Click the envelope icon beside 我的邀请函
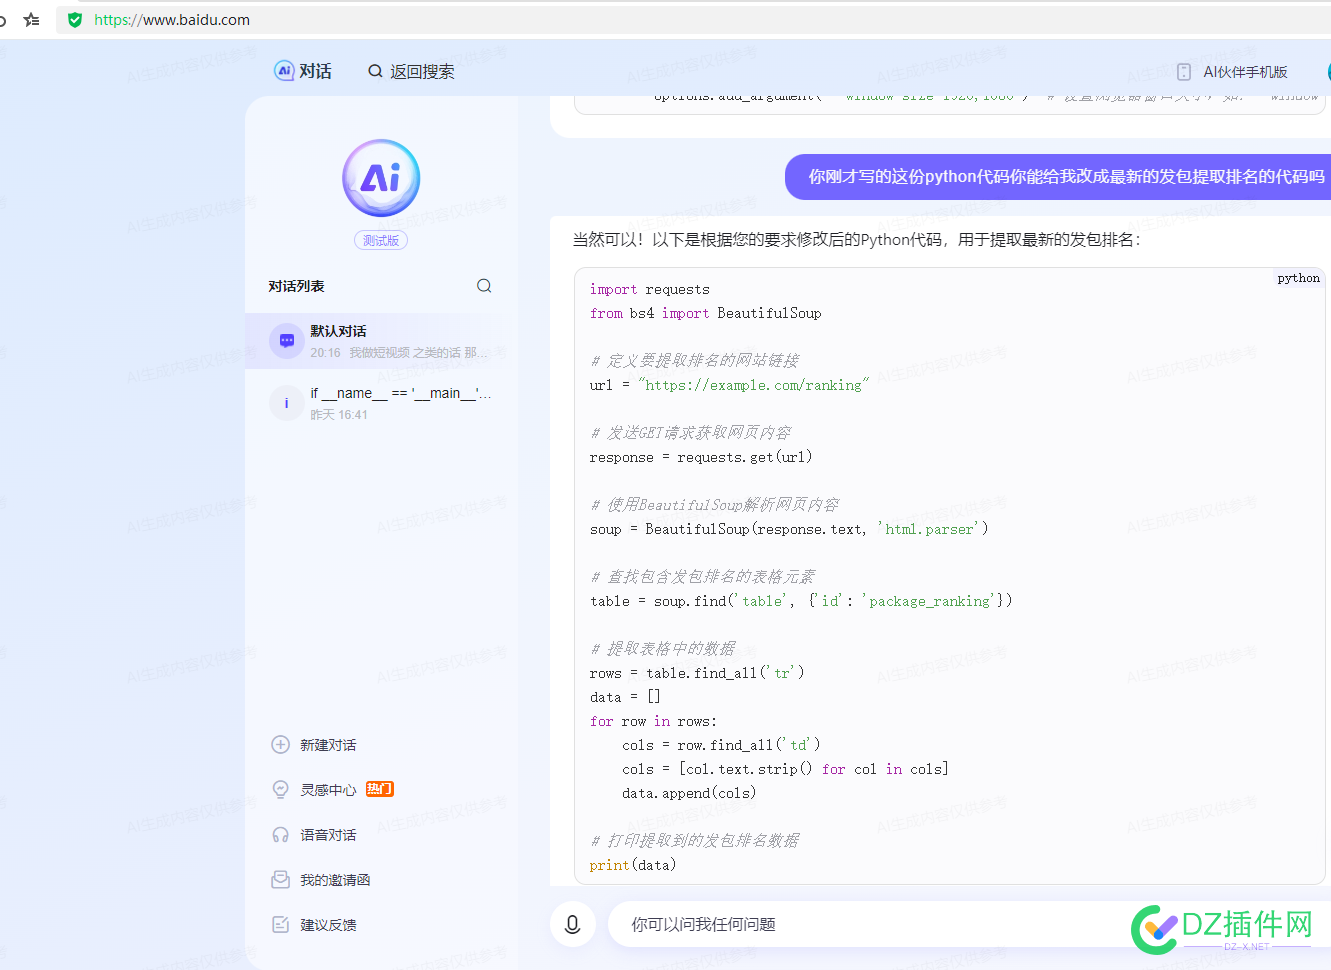 pyautogui.click(x=280, y=879)
